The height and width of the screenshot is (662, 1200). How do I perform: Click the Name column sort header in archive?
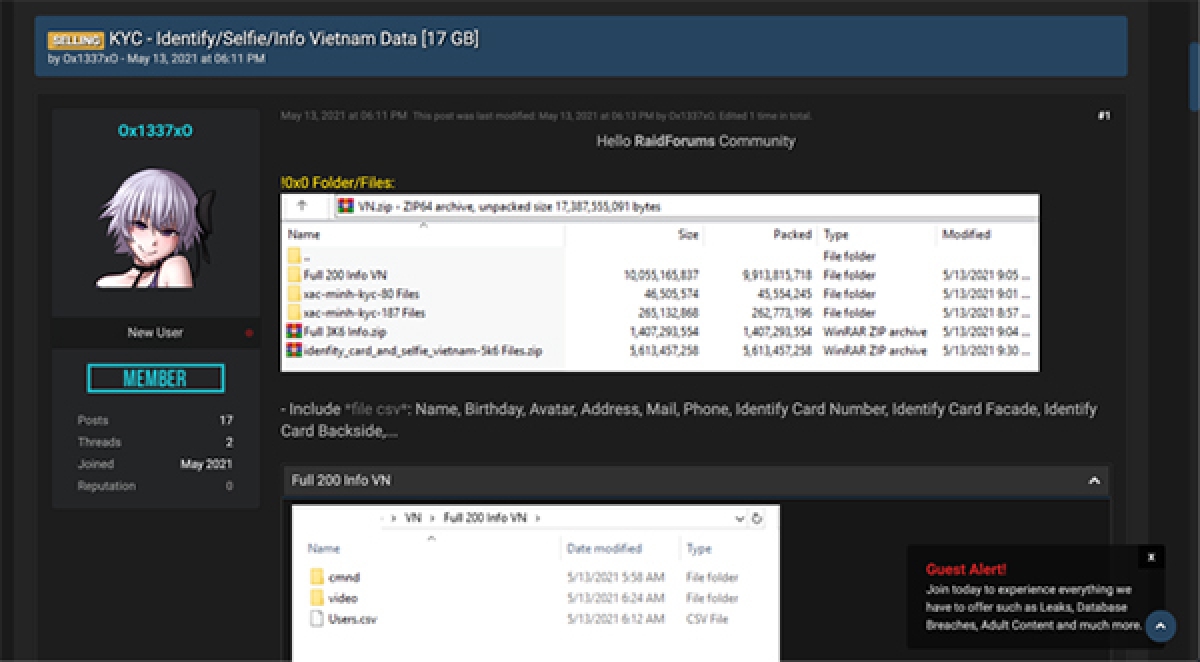(x=304, y=235)
